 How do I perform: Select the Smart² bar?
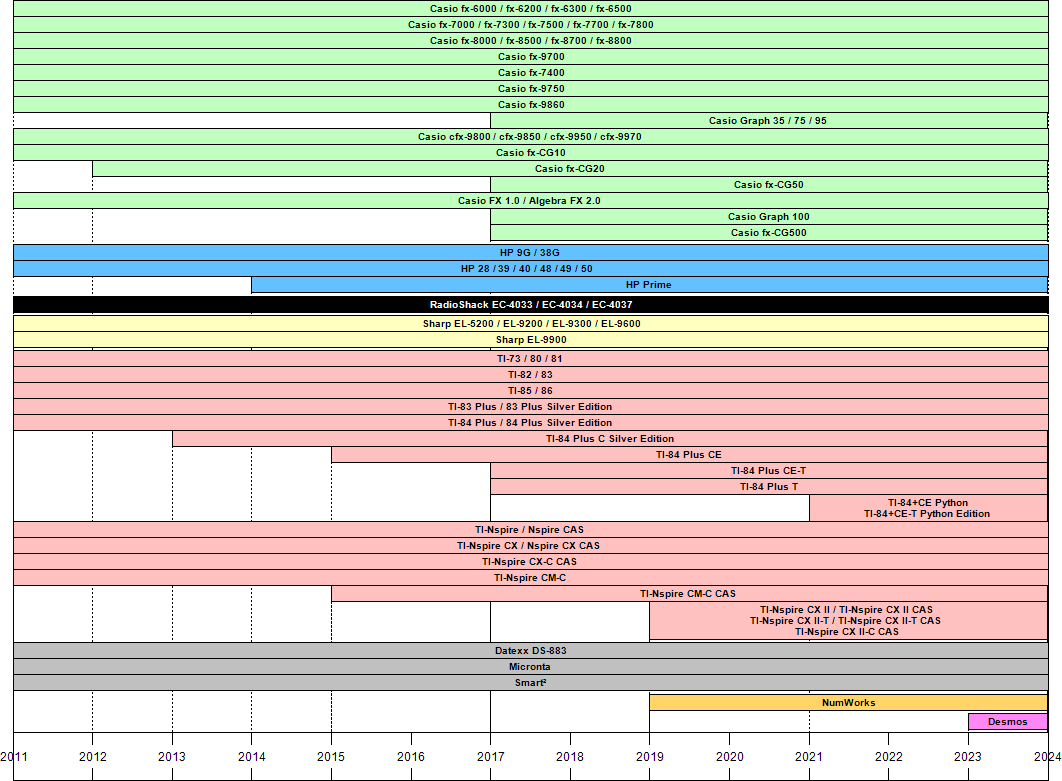tap(531, 683)
